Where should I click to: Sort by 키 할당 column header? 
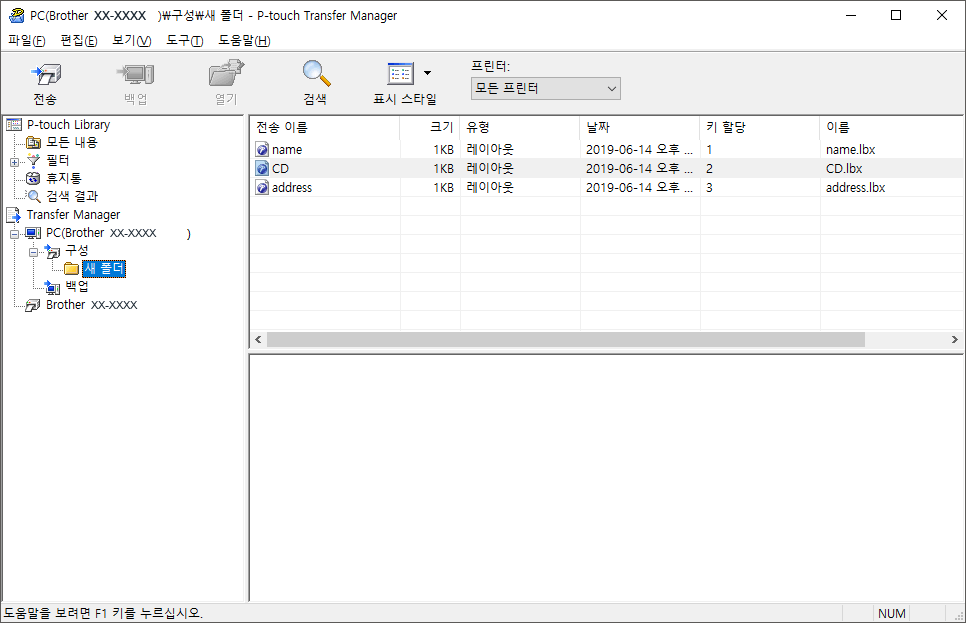click(760, 128)
